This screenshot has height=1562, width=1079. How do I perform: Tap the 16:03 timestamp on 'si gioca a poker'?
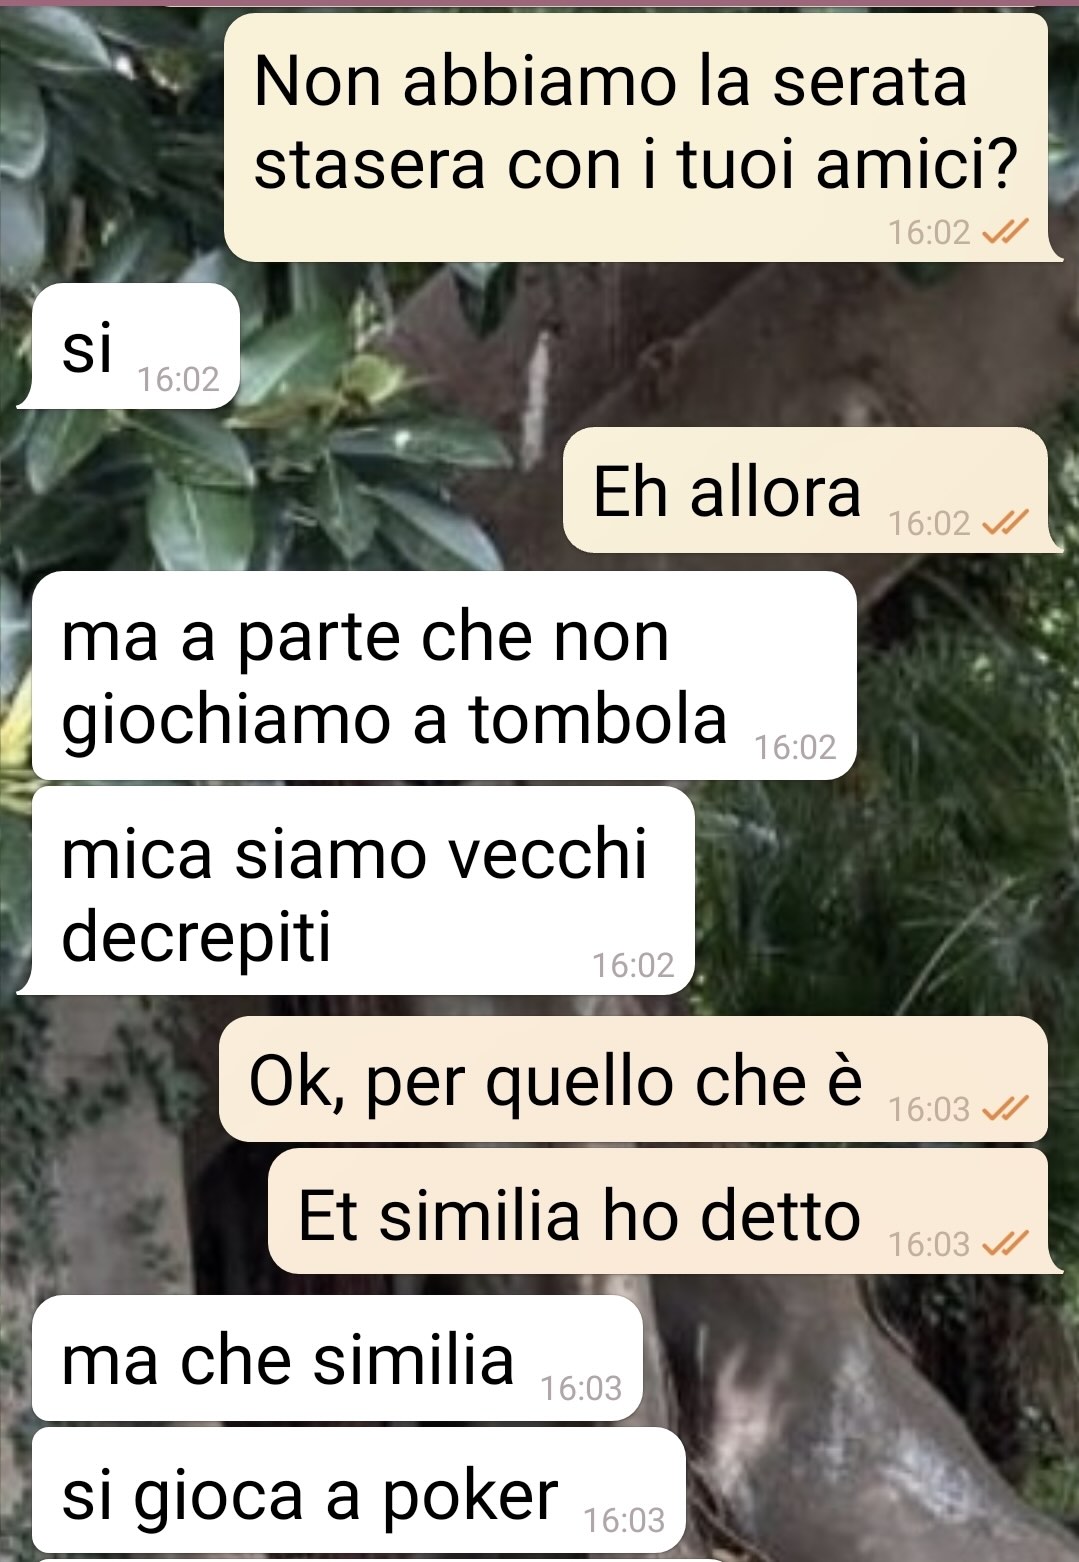pyautogui.click(x=624, y=1520)
